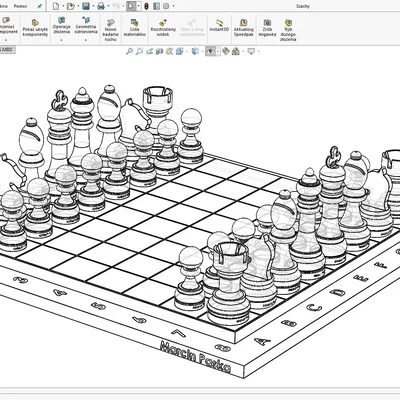Viewport: 400px width, 400px height.
Task: Open file properties icon beside traffic light
Action: 156,6
